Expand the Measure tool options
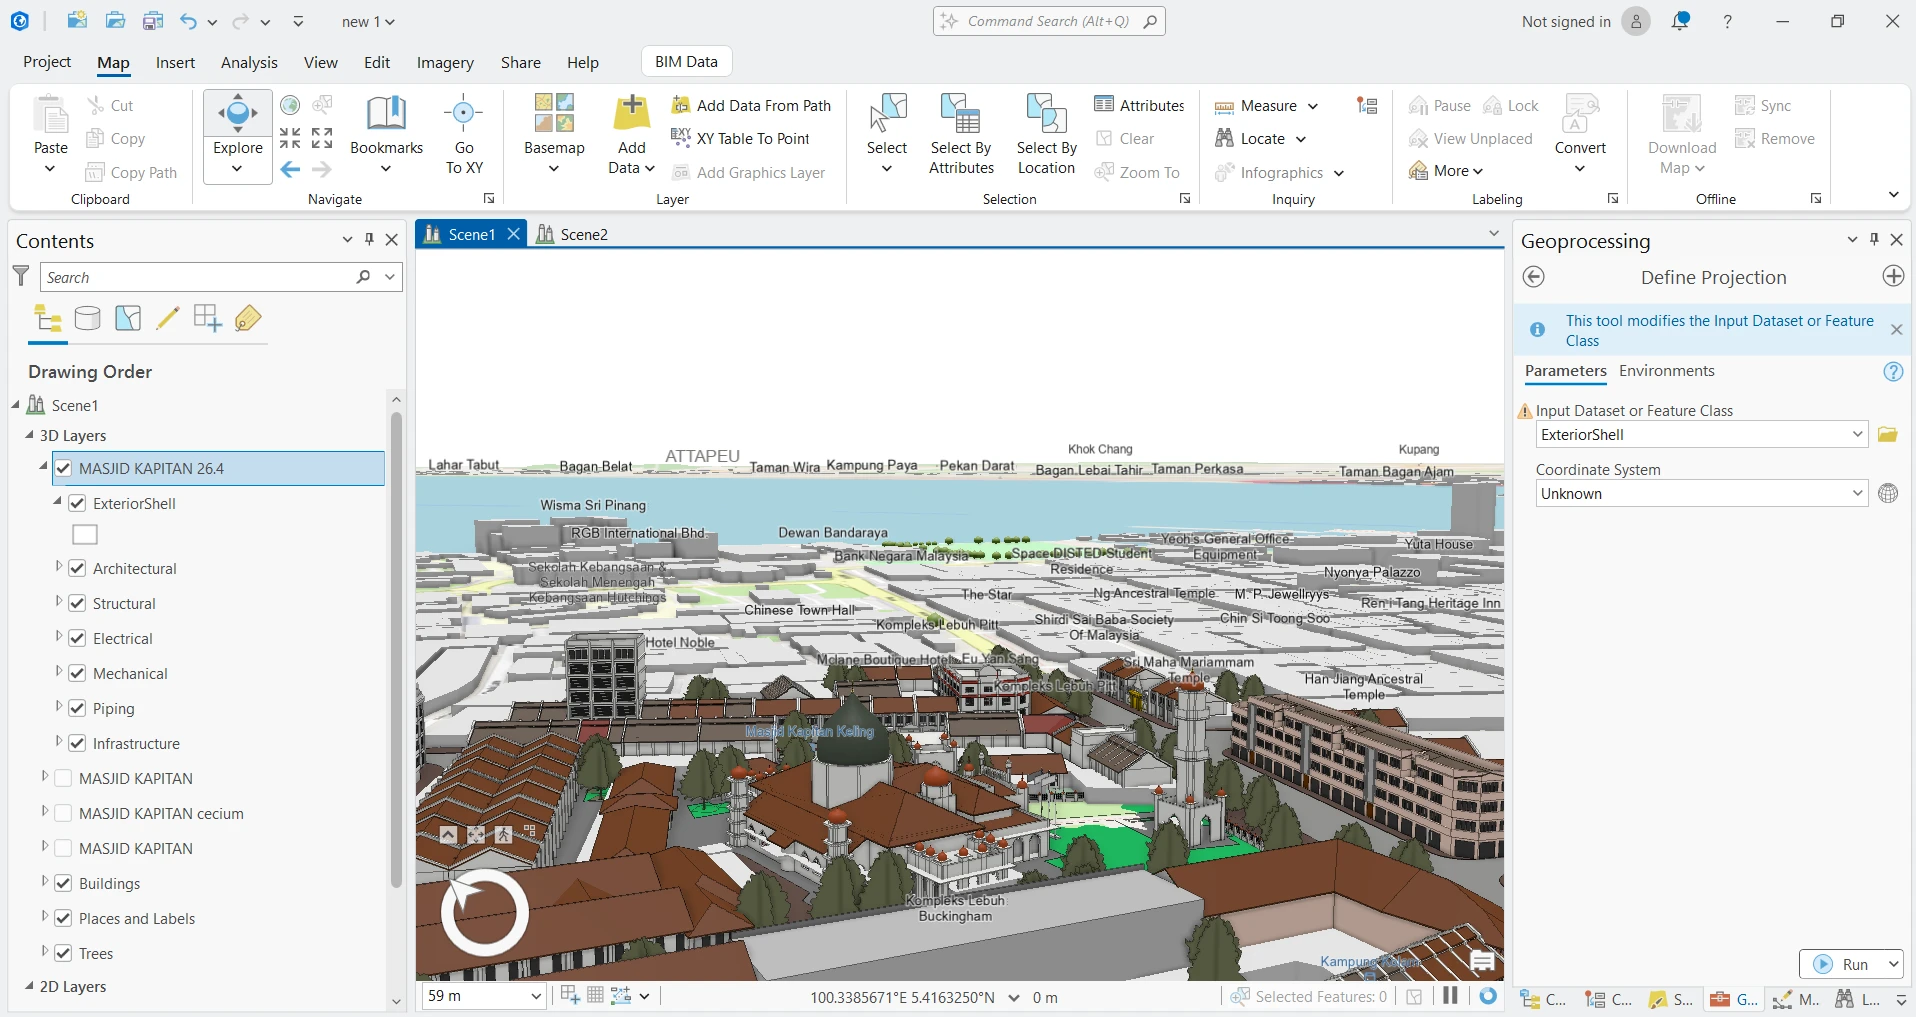 1313,106
